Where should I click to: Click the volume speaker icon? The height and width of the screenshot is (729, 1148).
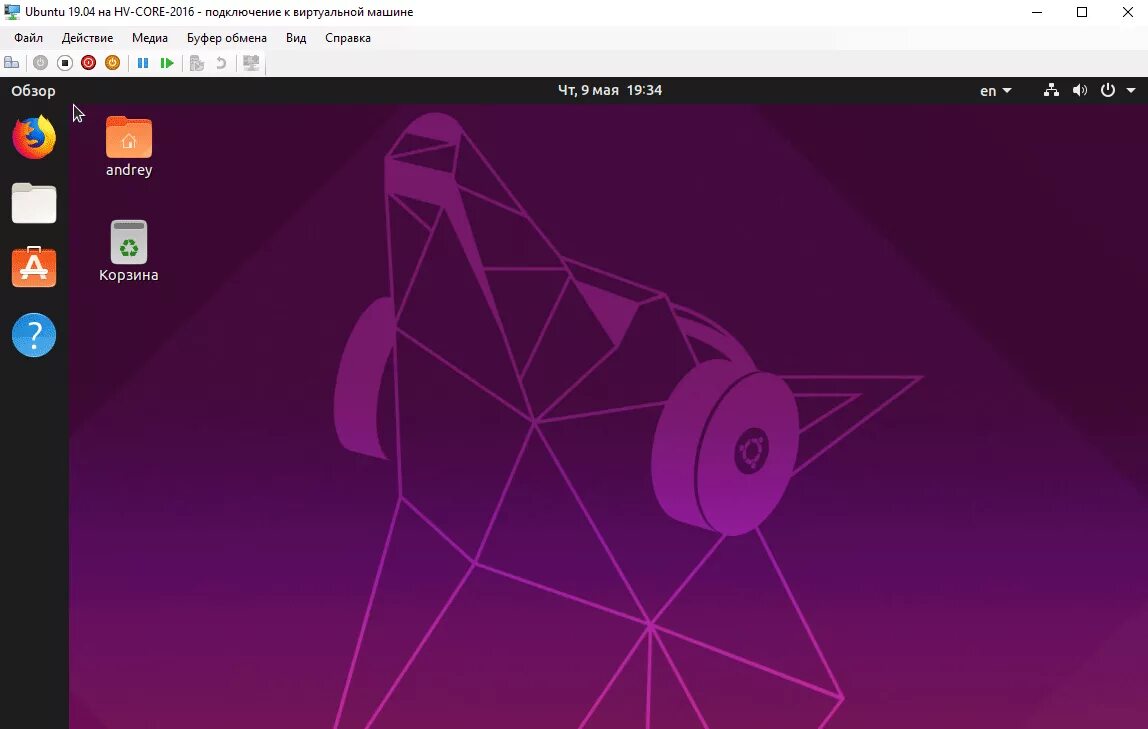(1080, 90)
